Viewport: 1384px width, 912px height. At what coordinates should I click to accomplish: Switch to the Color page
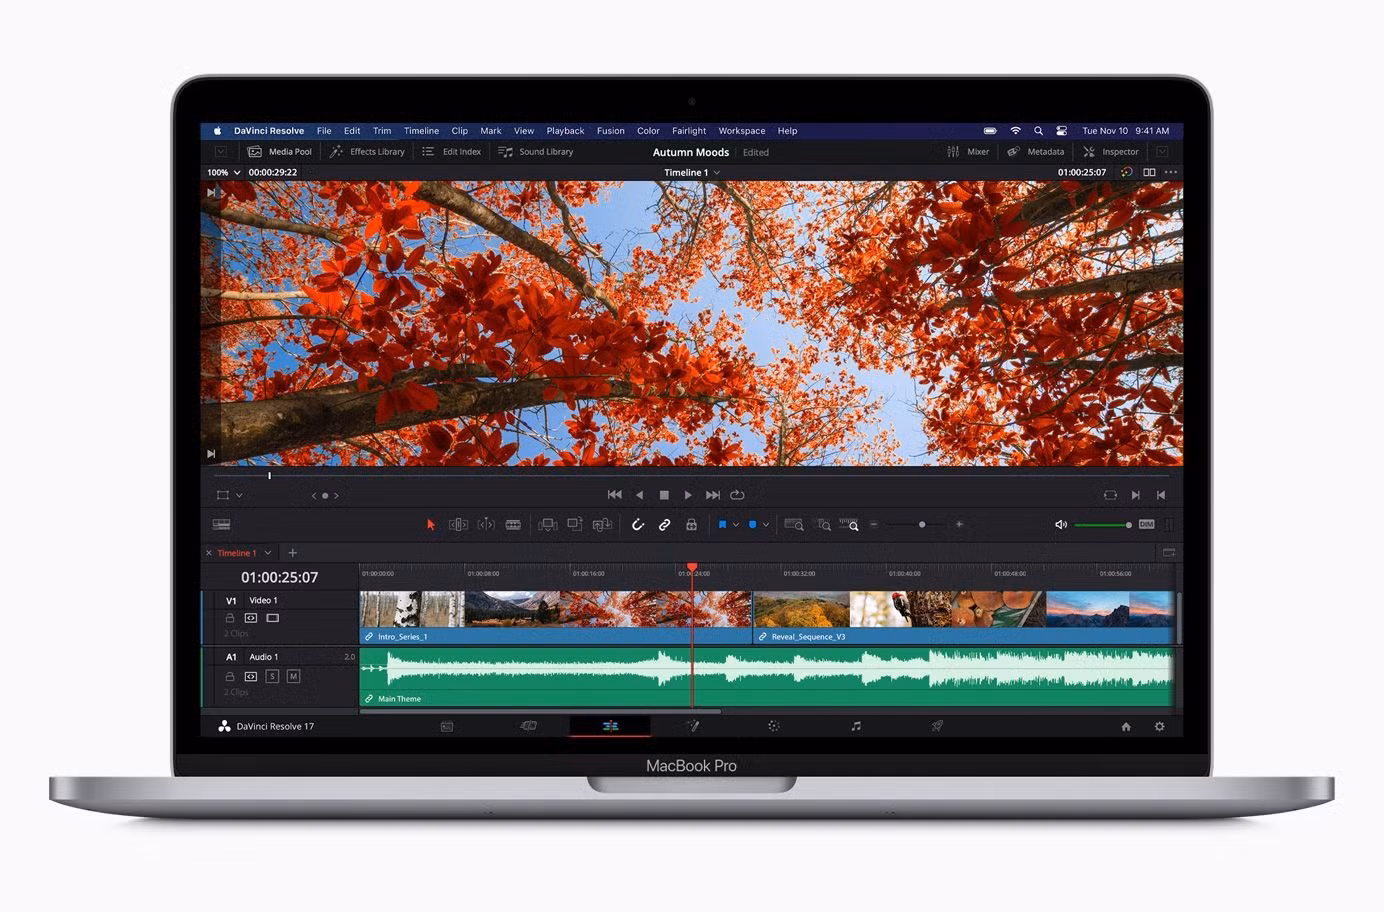point(773,726)
